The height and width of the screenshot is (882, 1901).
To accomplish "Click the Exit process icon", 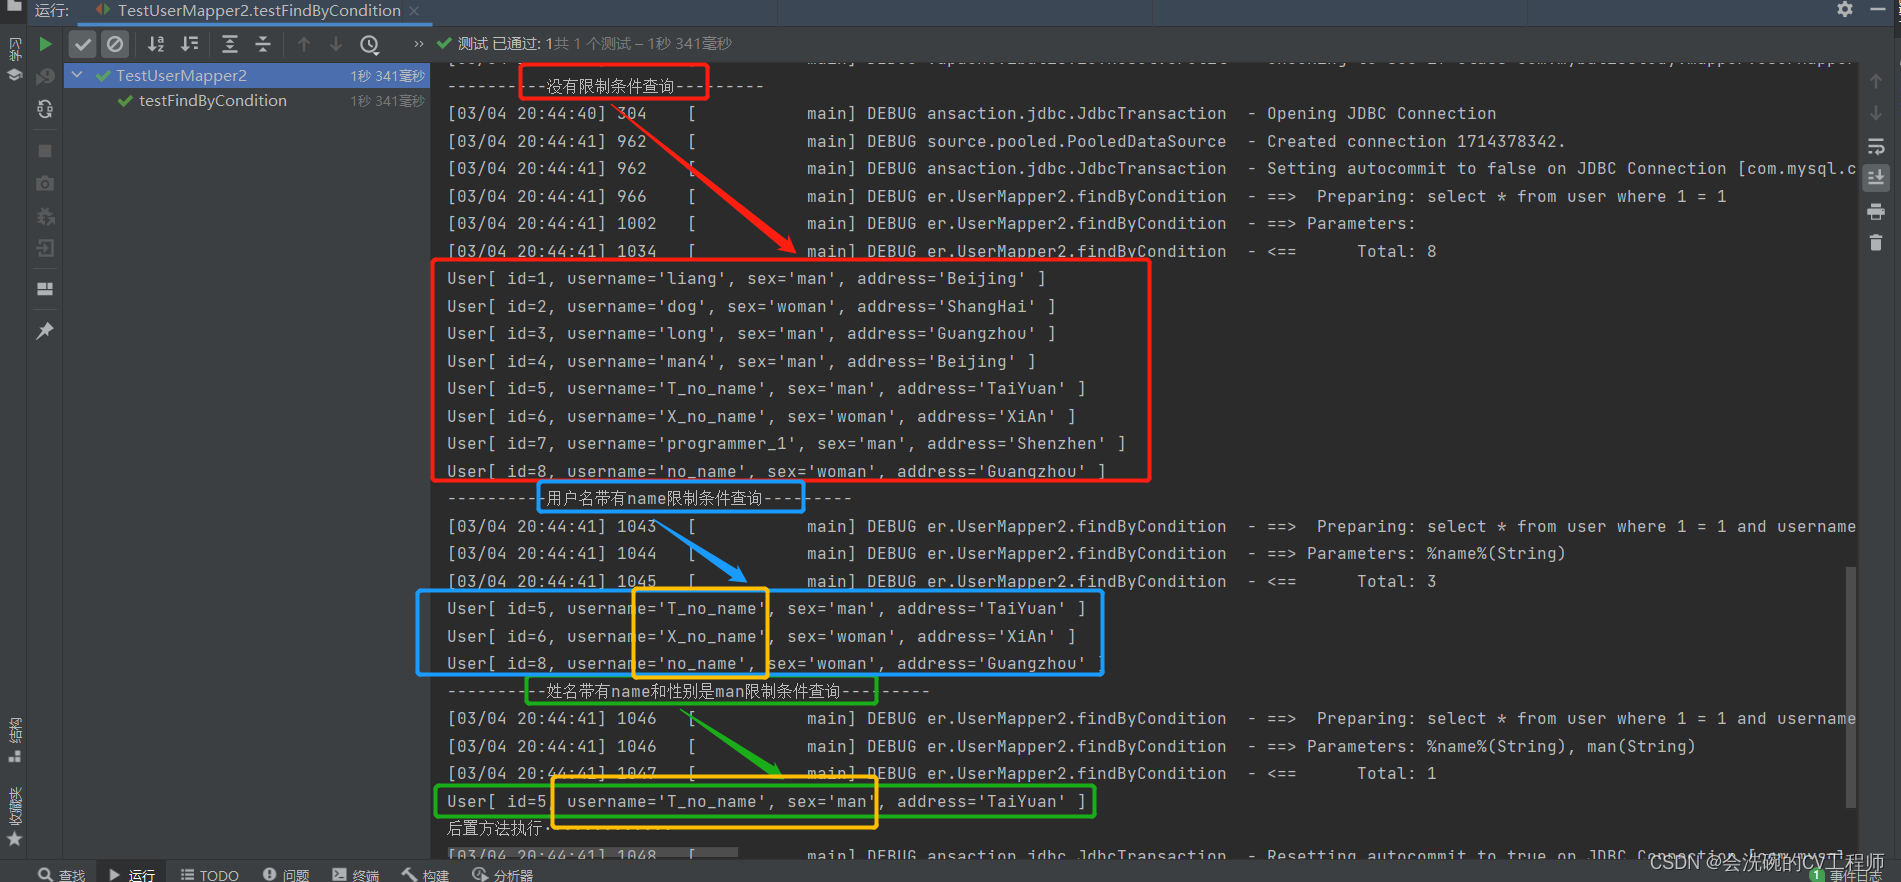I will tap(45, 248).
